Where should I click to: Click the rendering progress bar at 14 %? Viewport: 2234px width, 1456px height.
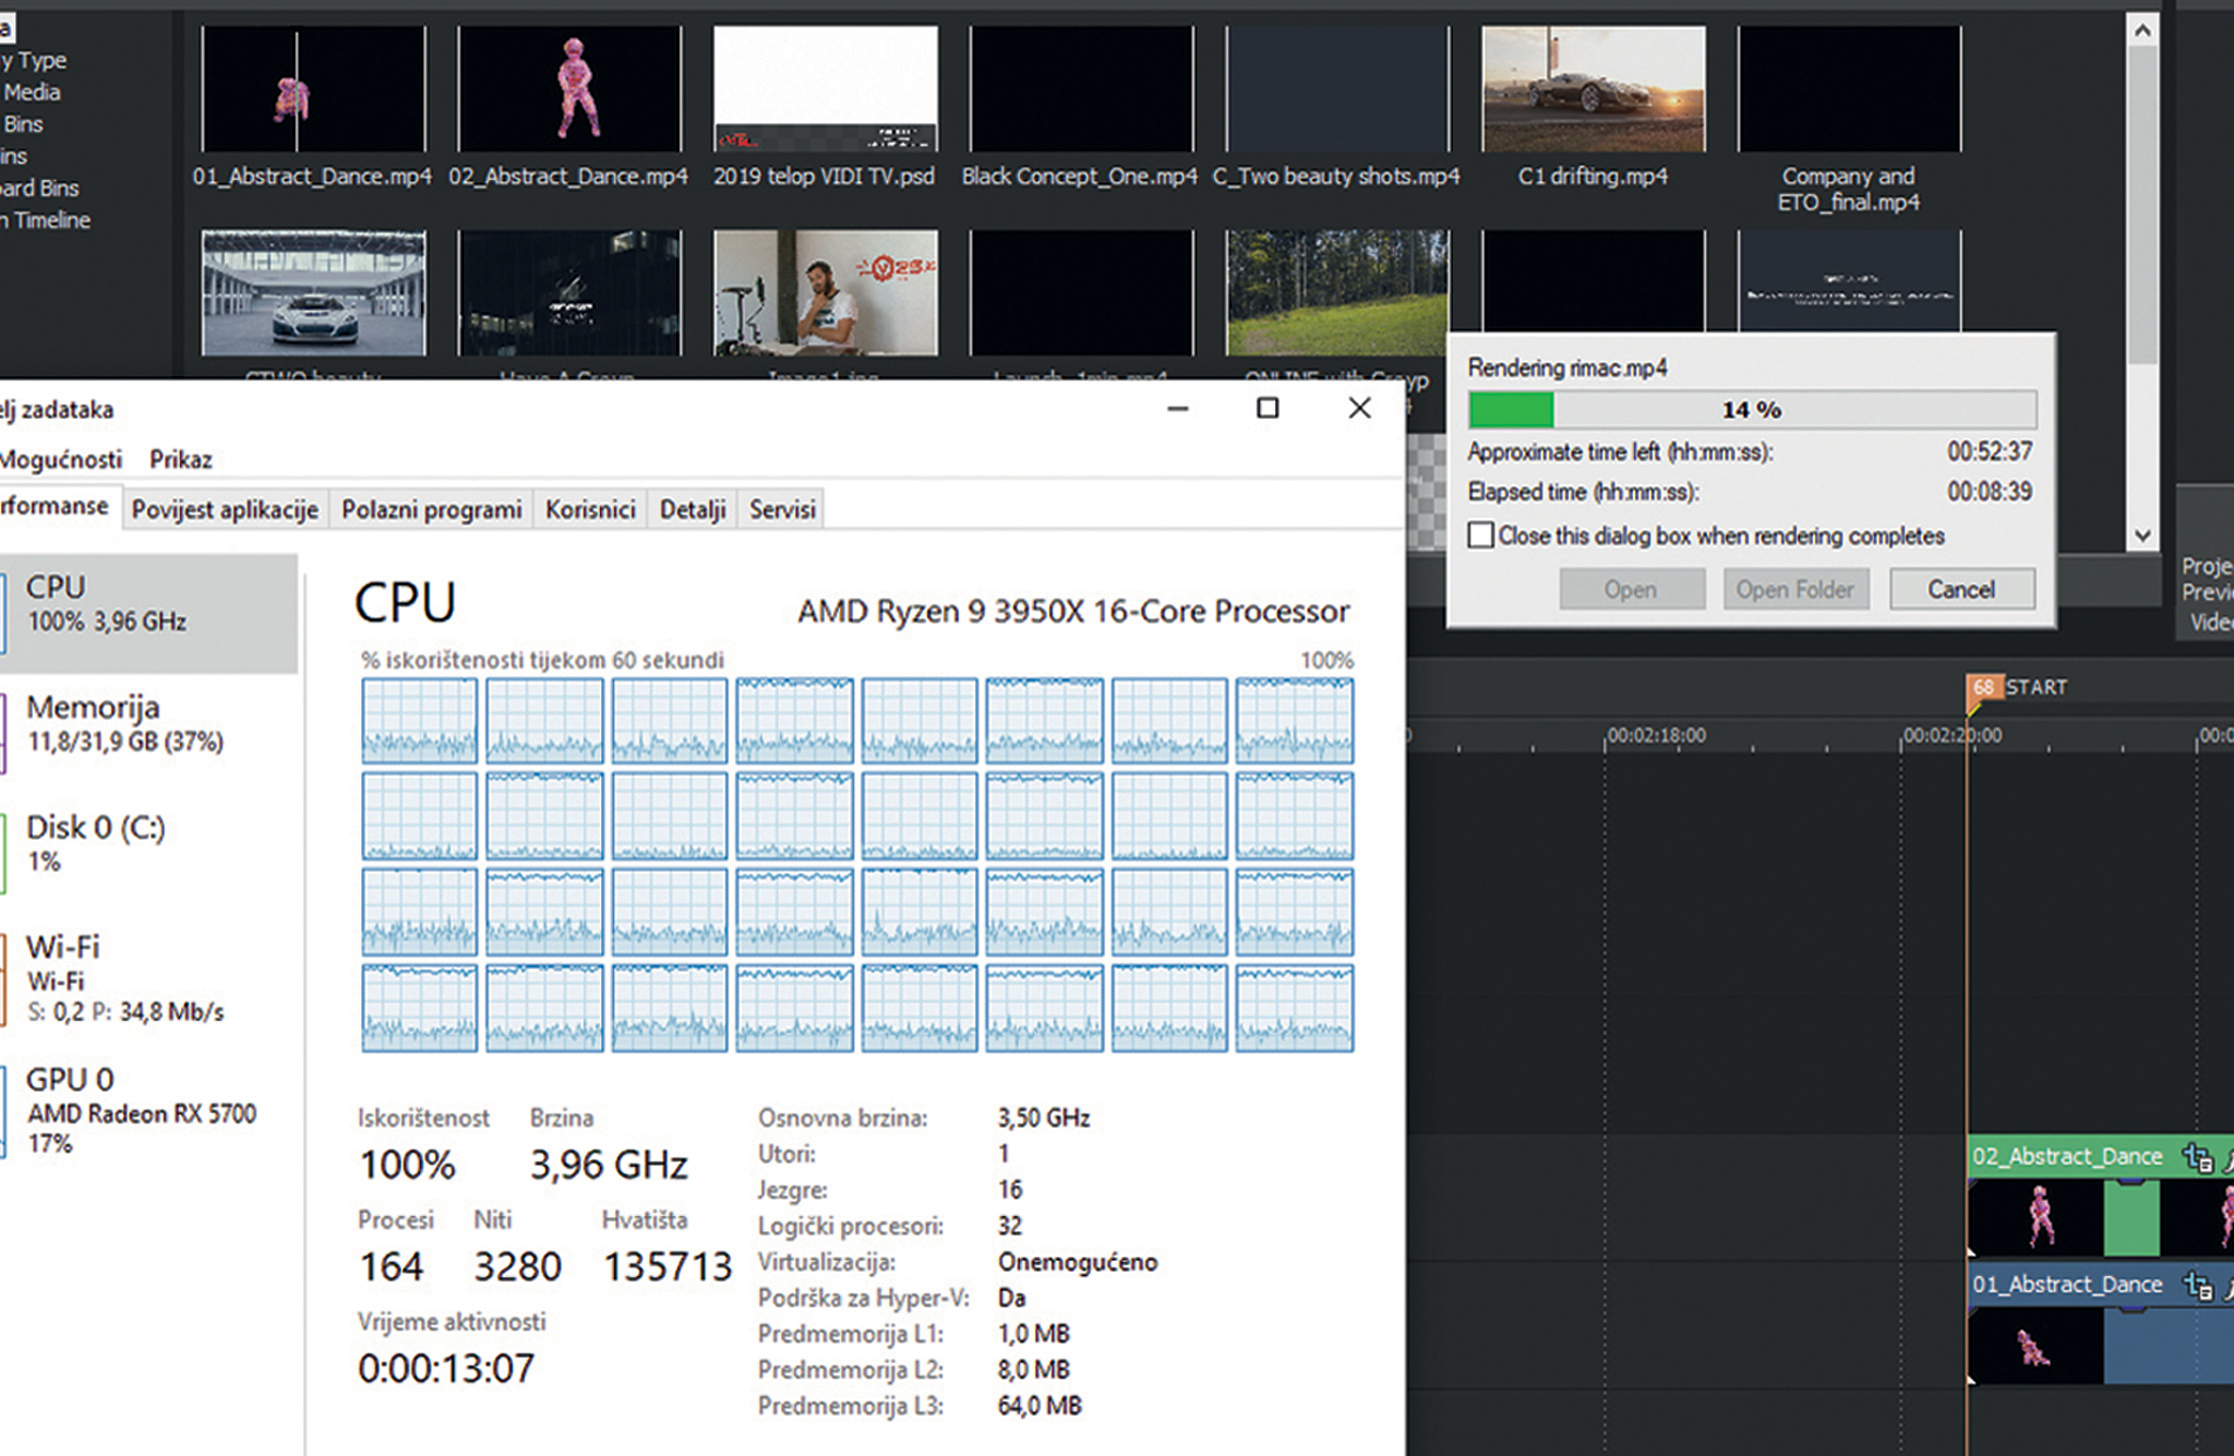click(x=1751, y=410)
